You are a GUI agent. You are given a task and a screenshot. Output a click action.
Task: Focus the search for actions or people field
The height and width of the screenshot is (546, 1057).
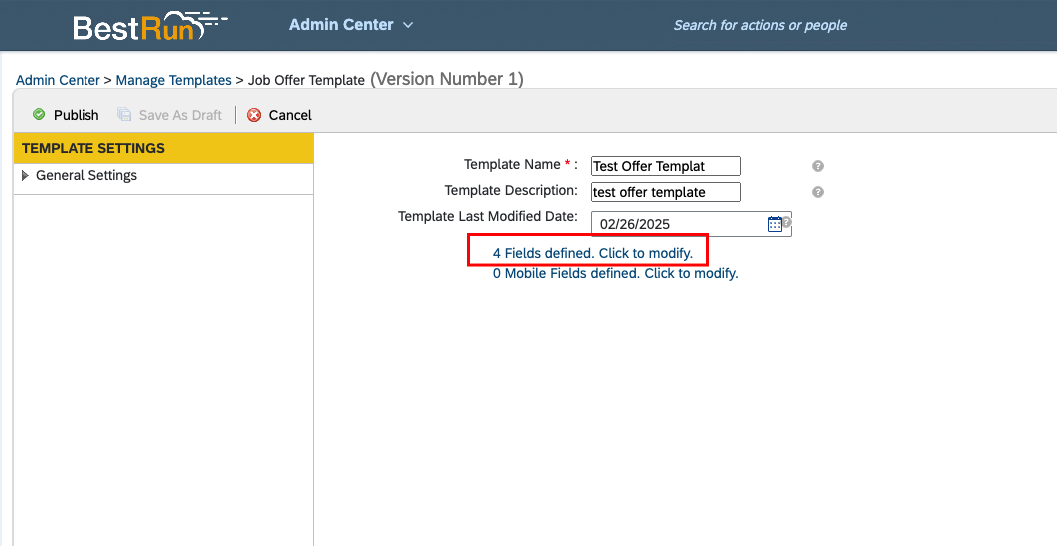tap(760, 26)
